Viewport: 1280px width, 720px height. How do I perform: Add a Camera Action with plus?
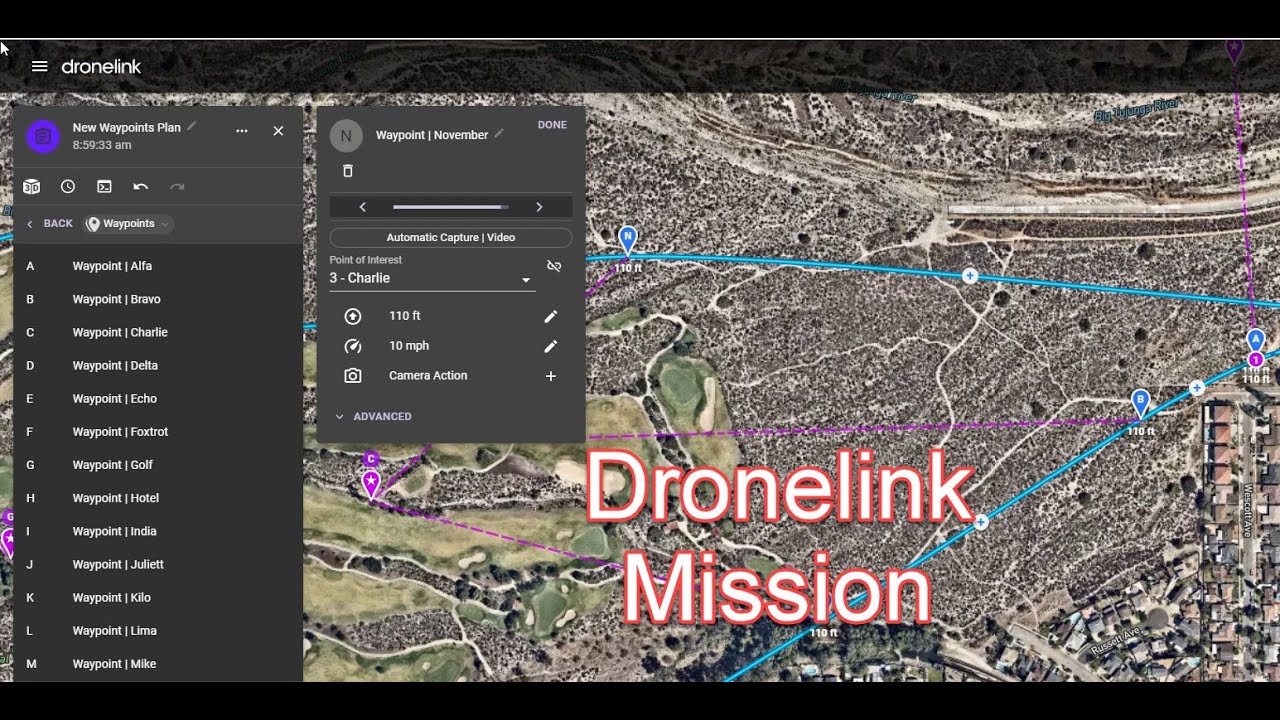point(550,376)
